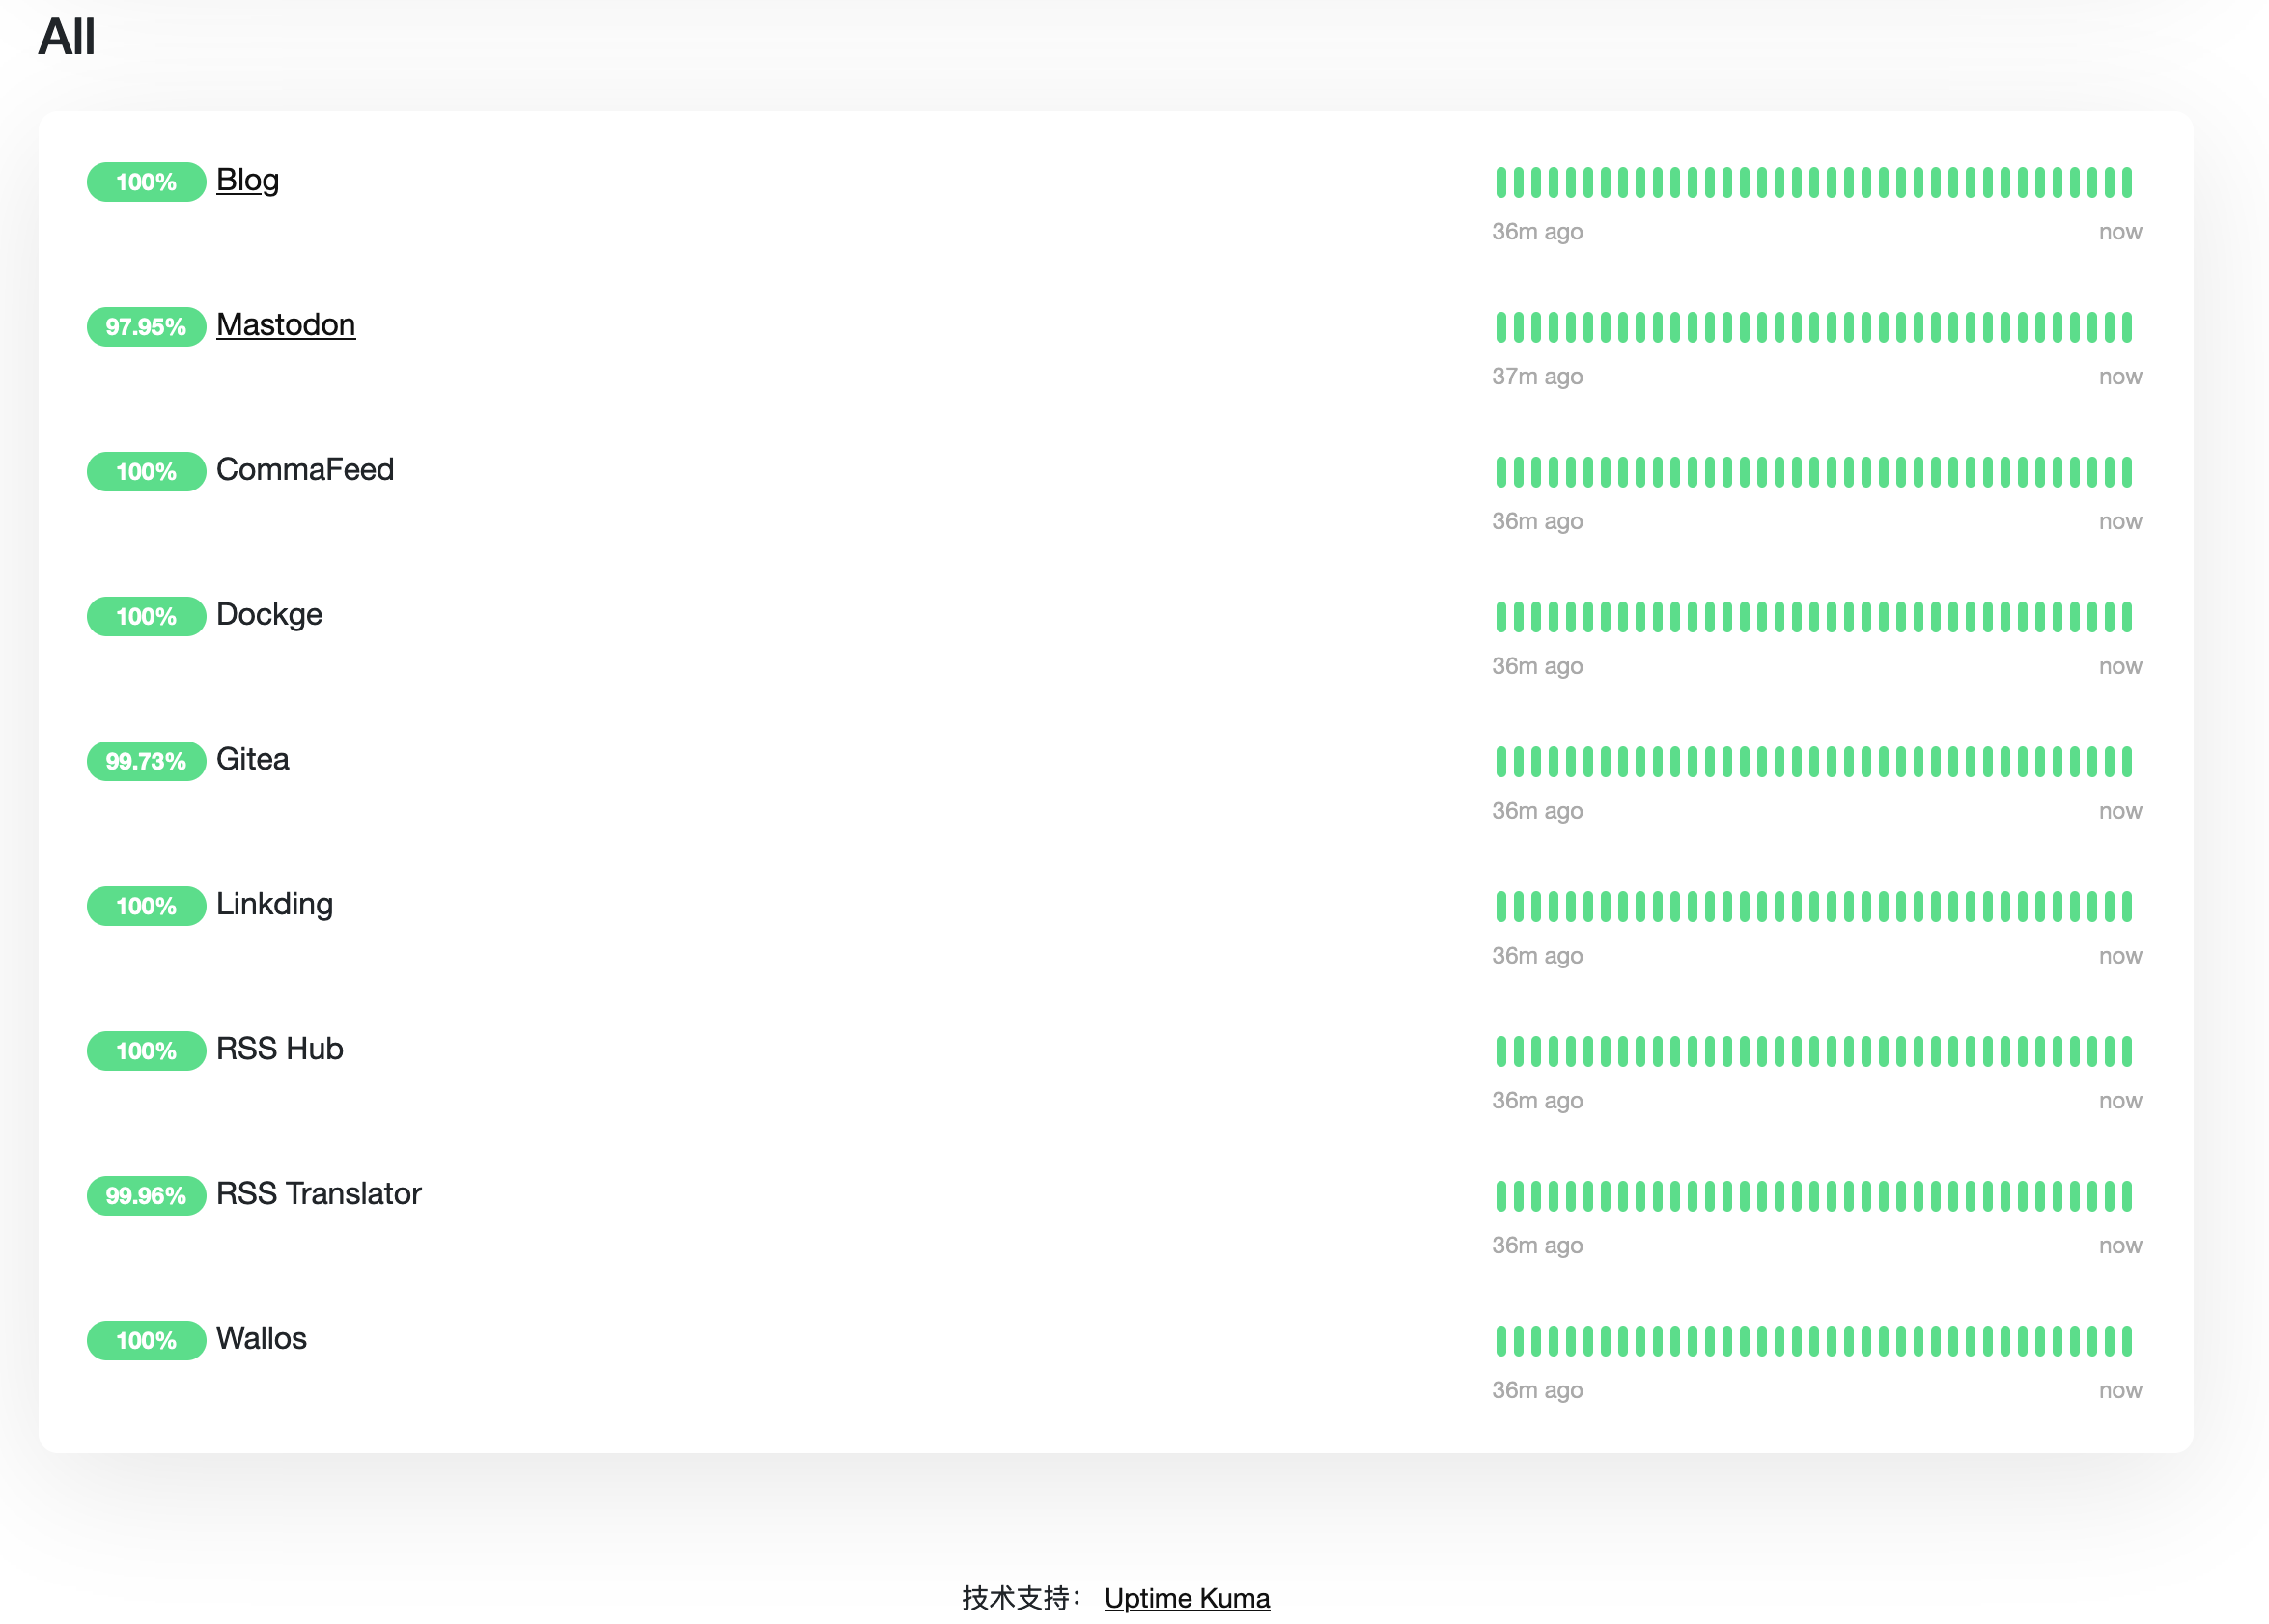Click the last heartbeat bar for RSS Hub
This screenshot has width=2269, height=1624.
(x=2127, y=1051)
